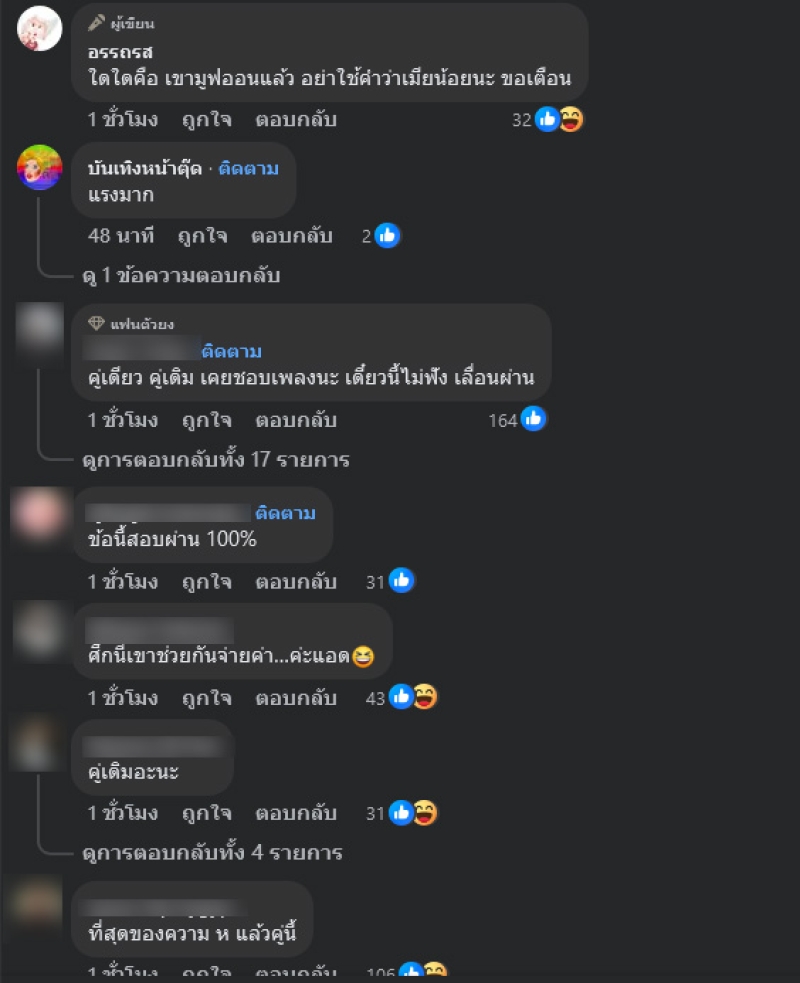This screenshot has height=983, width=800.
Task: Click the 48 นาที timestamp
Action: 121,236
